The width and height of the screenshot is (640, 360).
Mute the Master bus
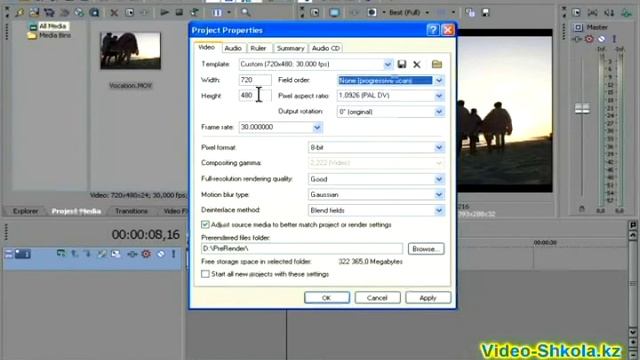point(602,39)
